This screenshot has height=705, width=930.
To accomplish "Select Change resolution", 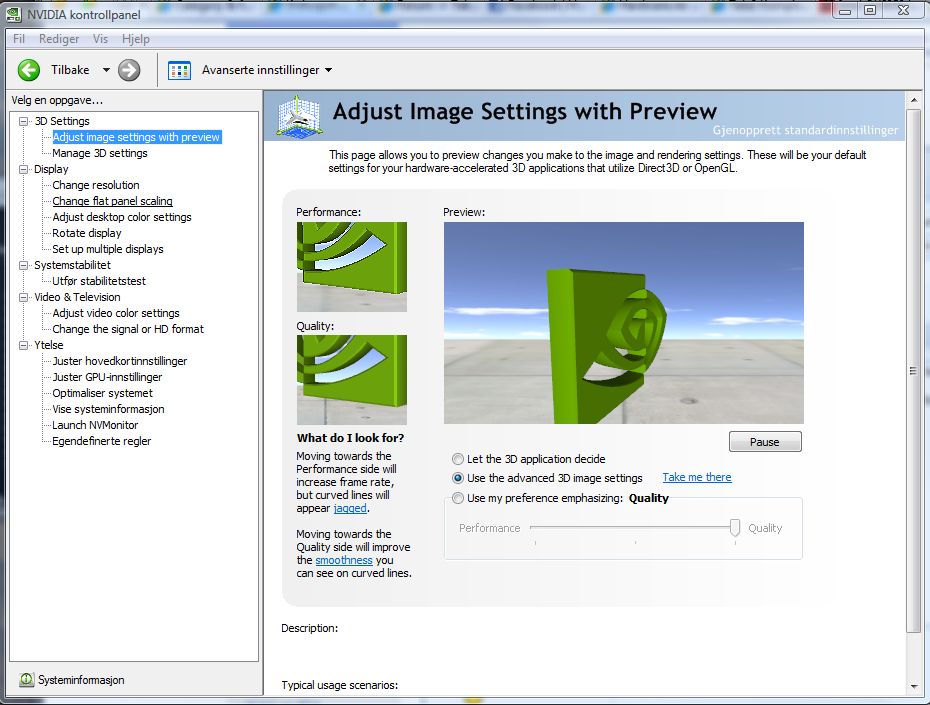I will click(95, 185).
